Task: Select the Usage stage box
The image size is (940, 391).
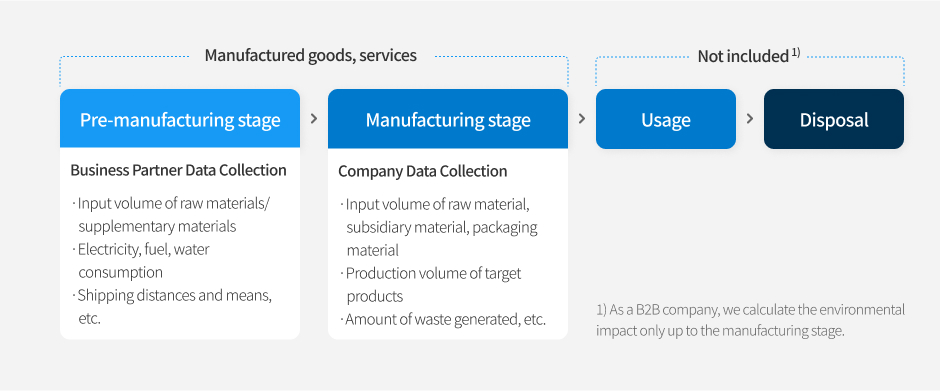Action: (665, 119)
